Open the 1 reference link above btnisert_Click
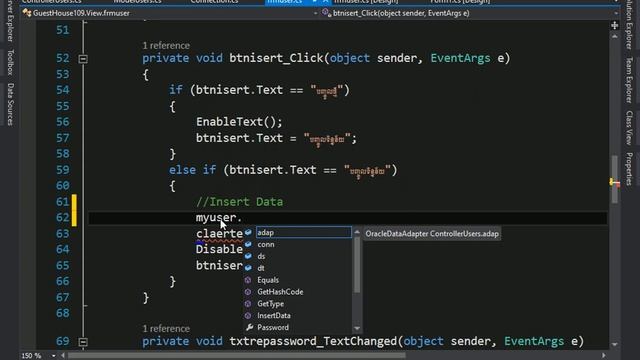Screen dimensions: 640x360 (166, 45)
